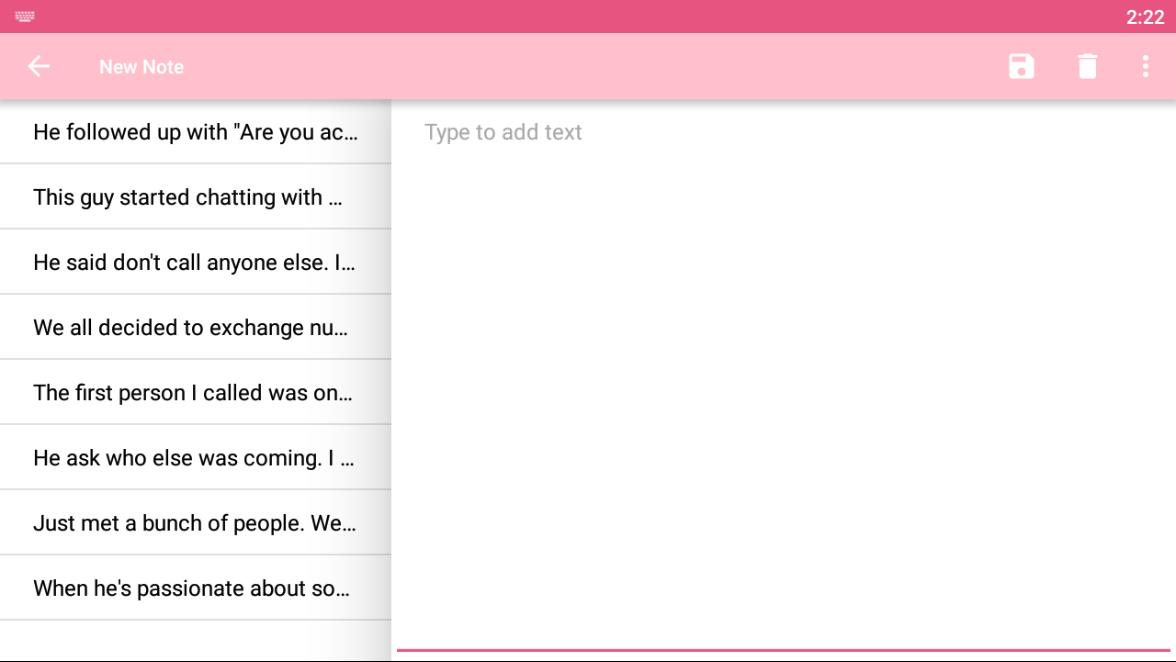Open note 'This guy started chatting with …'
The width and height of the screenshot is (1176, 662).
195,197
